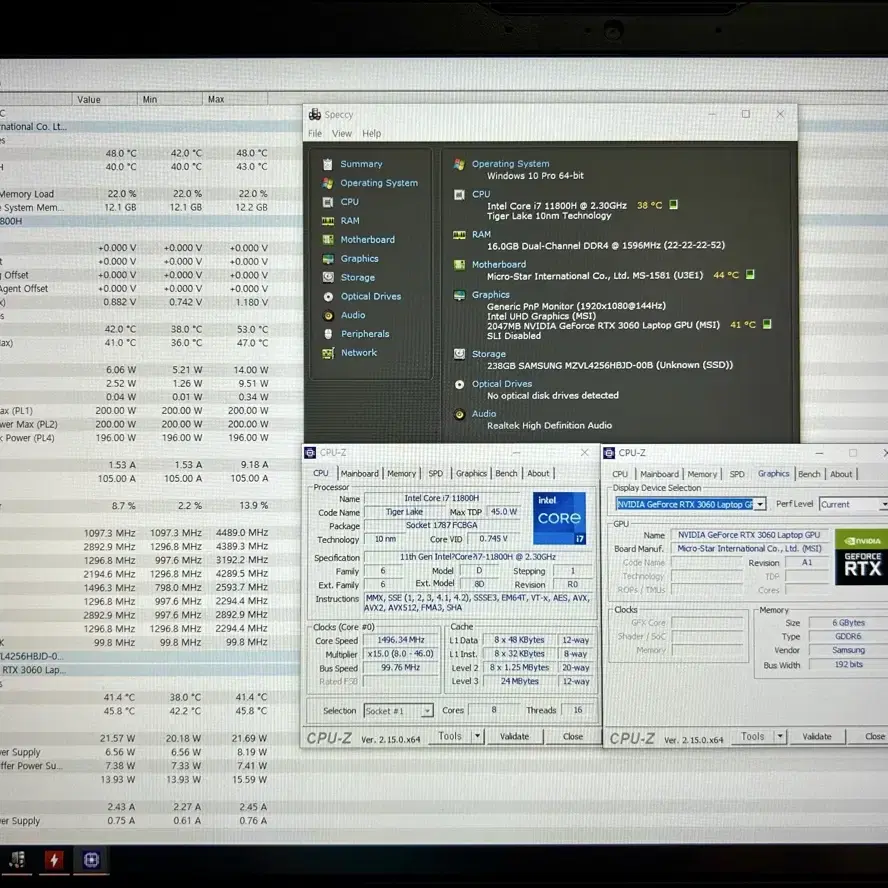
Task: Click the Max column header in sensor window
Action: [234, 99]
